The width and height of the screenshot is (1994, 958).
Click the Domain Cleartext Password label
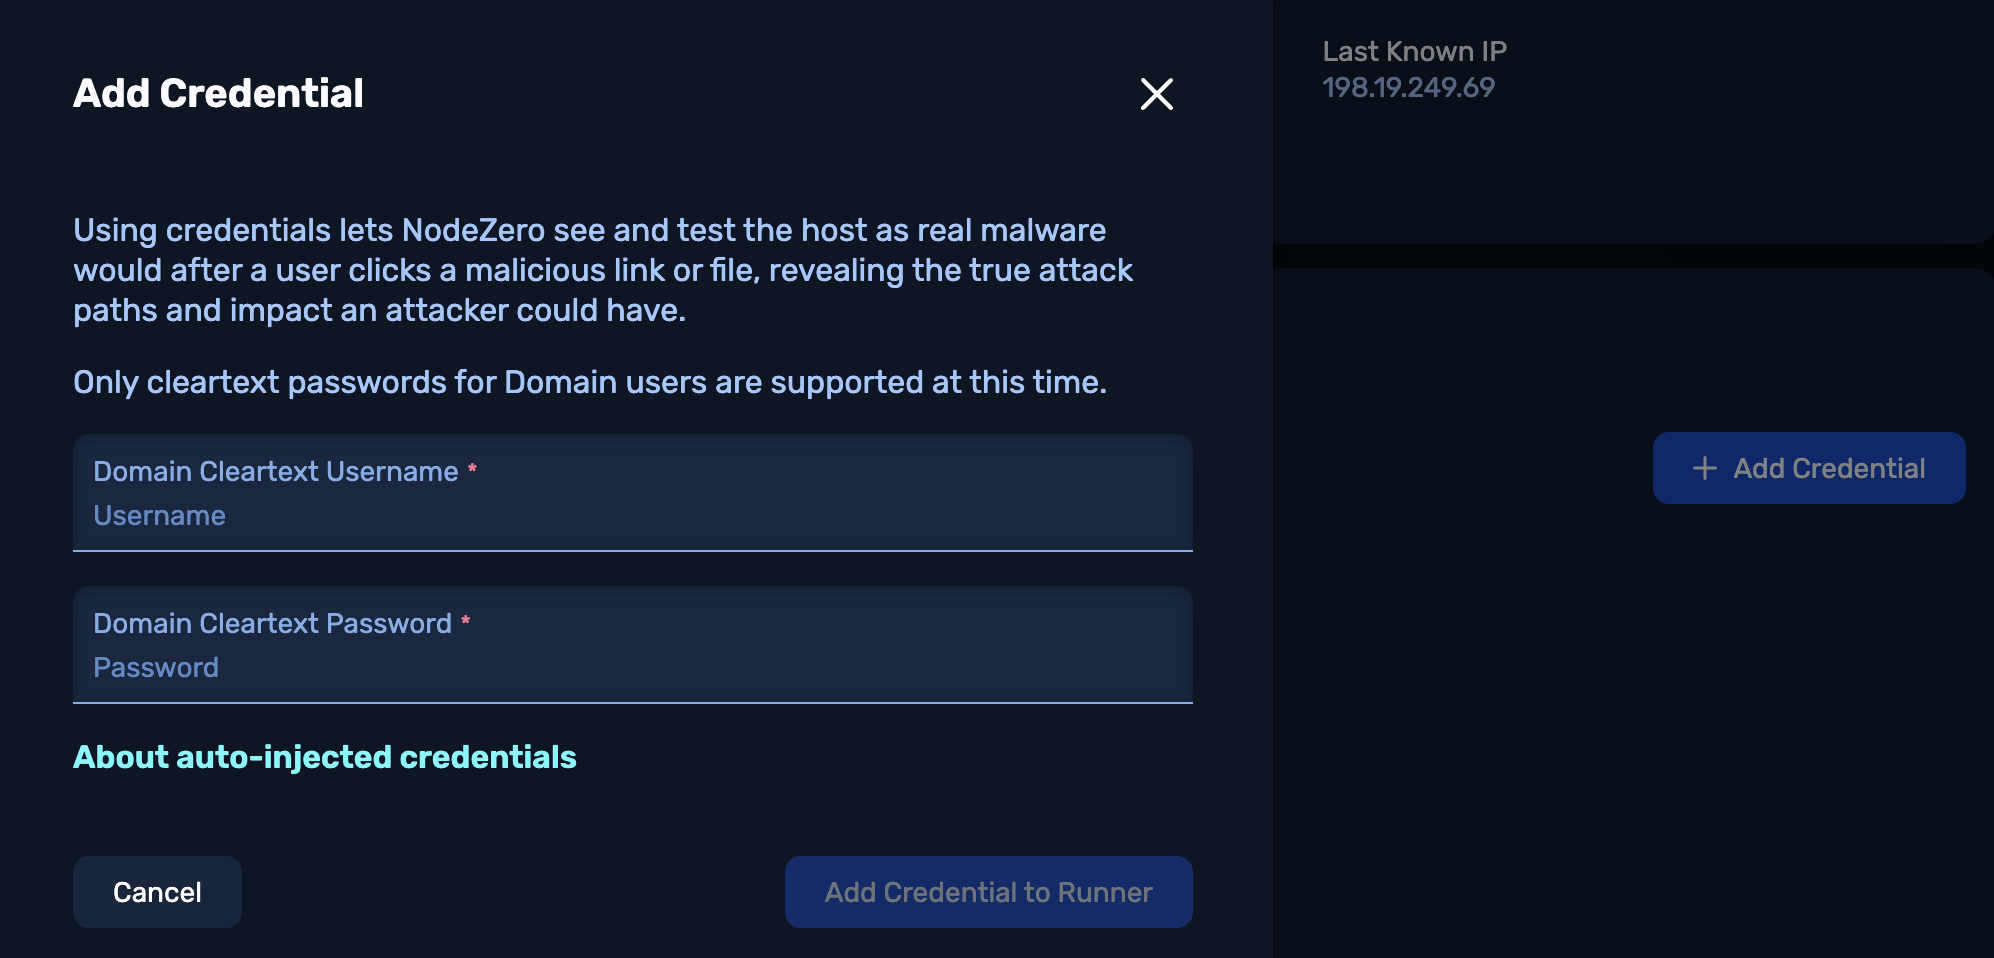click(x=272, y=623)
